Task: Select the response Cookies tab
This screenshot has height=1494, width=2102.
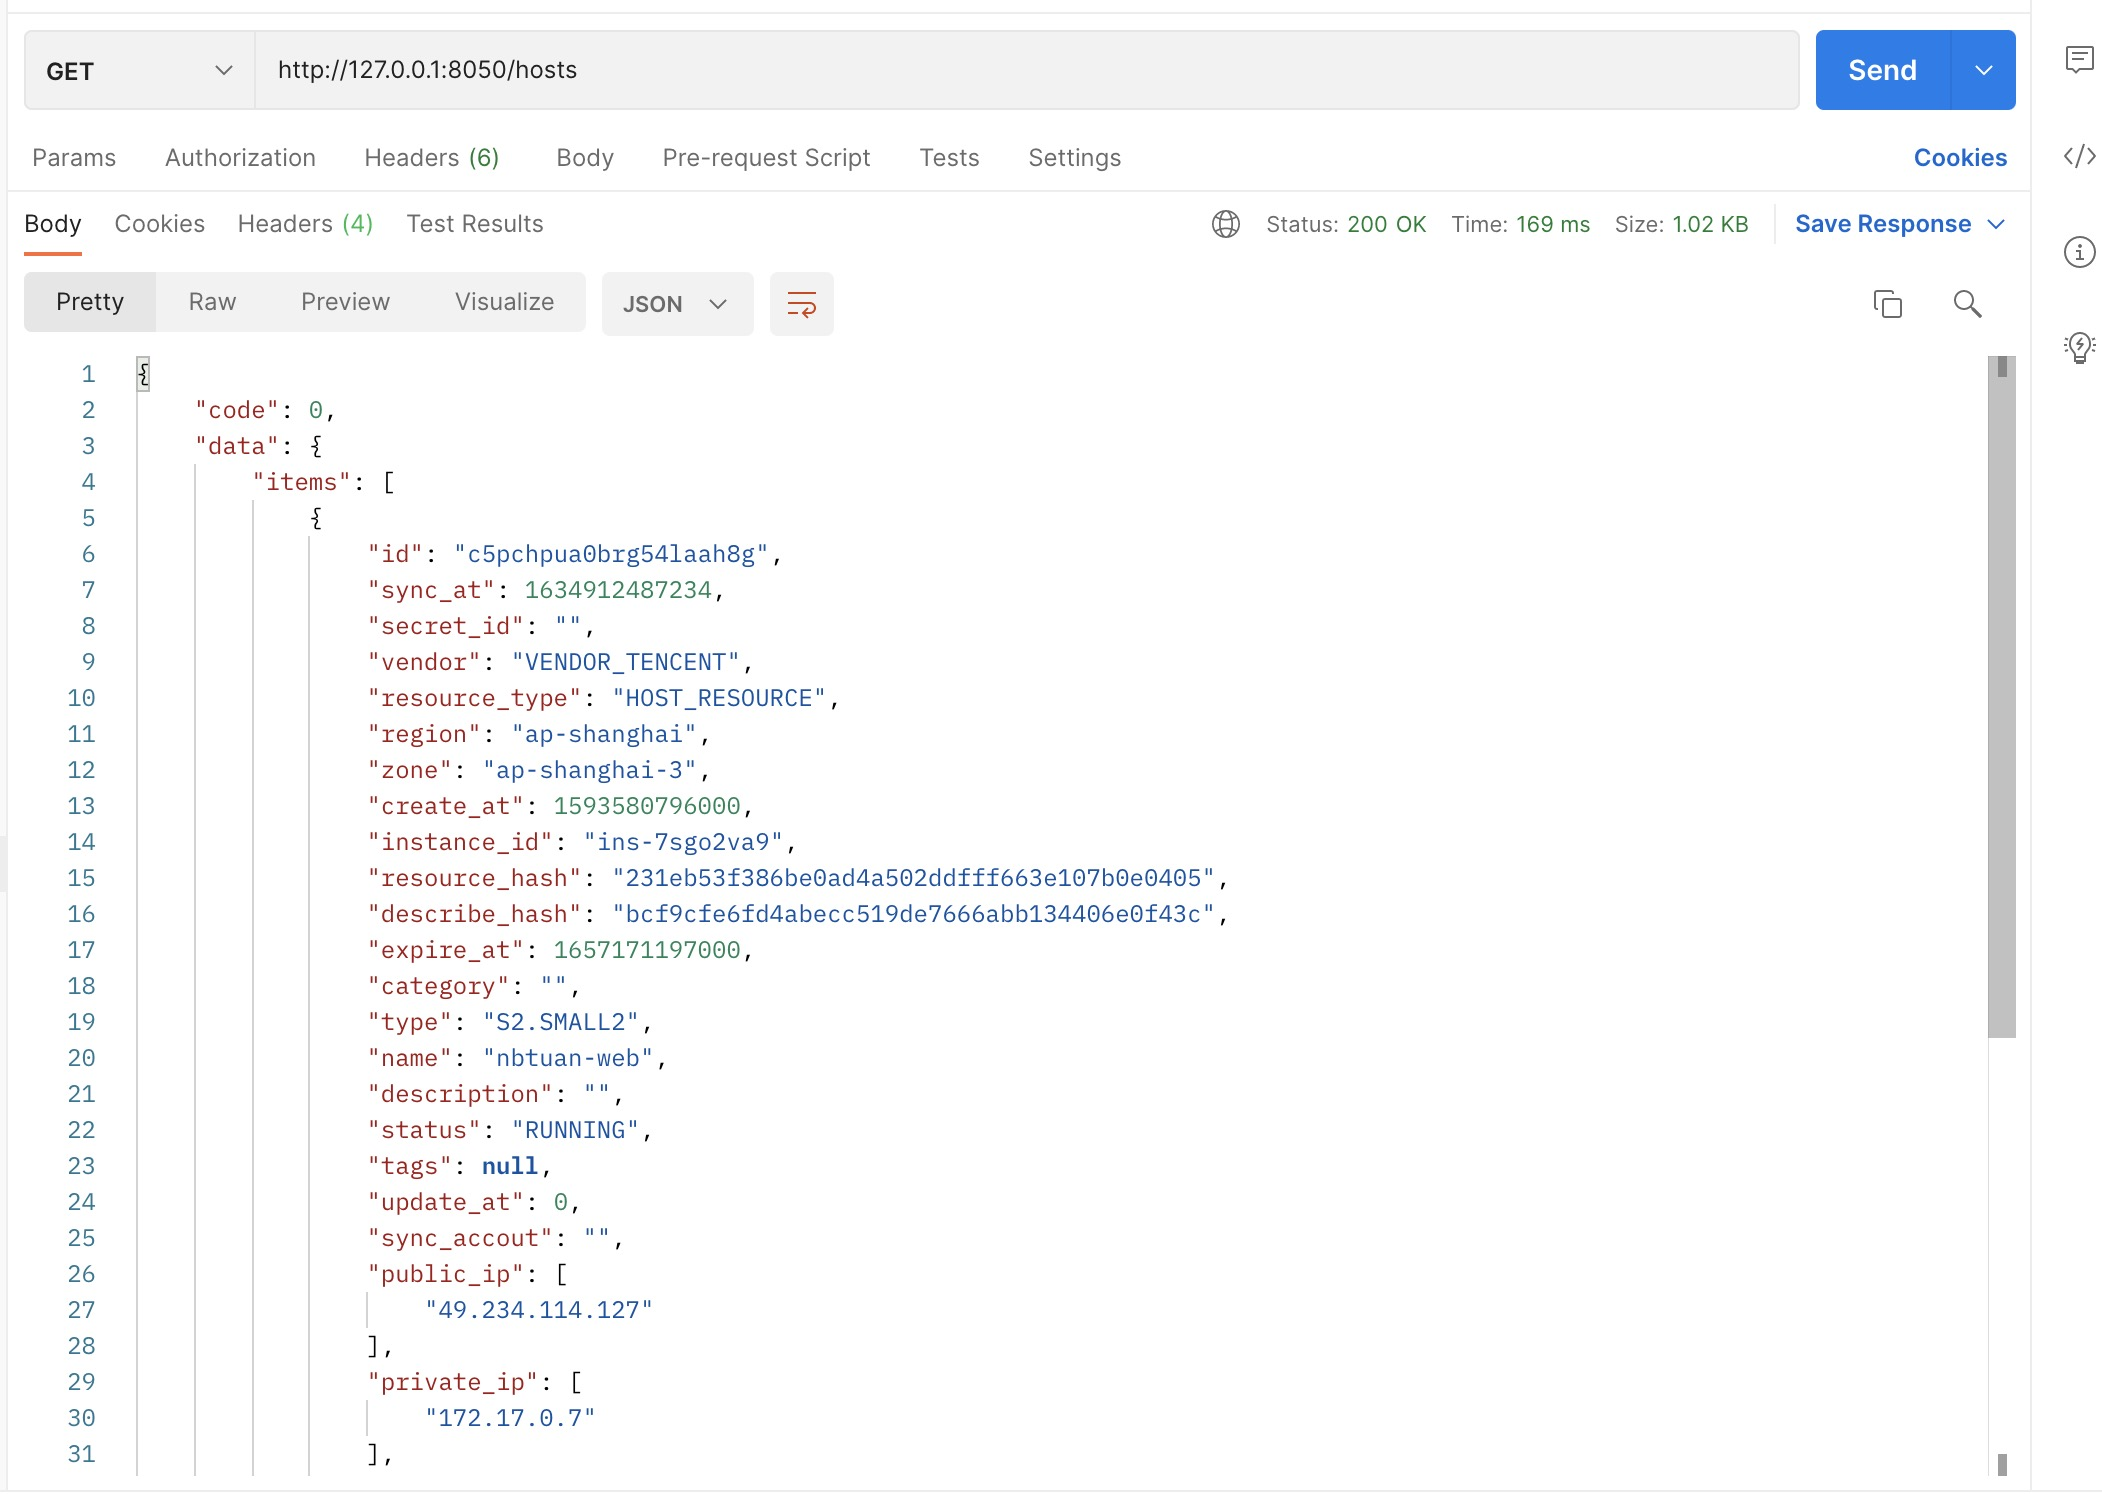Action: pos(160,224)
